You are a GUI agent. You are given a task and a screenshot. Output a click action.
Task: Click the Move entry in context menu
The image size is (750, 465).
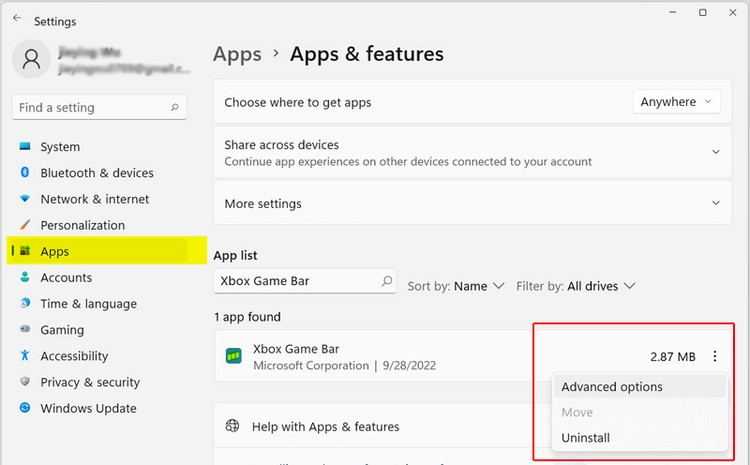click(640, 412)
